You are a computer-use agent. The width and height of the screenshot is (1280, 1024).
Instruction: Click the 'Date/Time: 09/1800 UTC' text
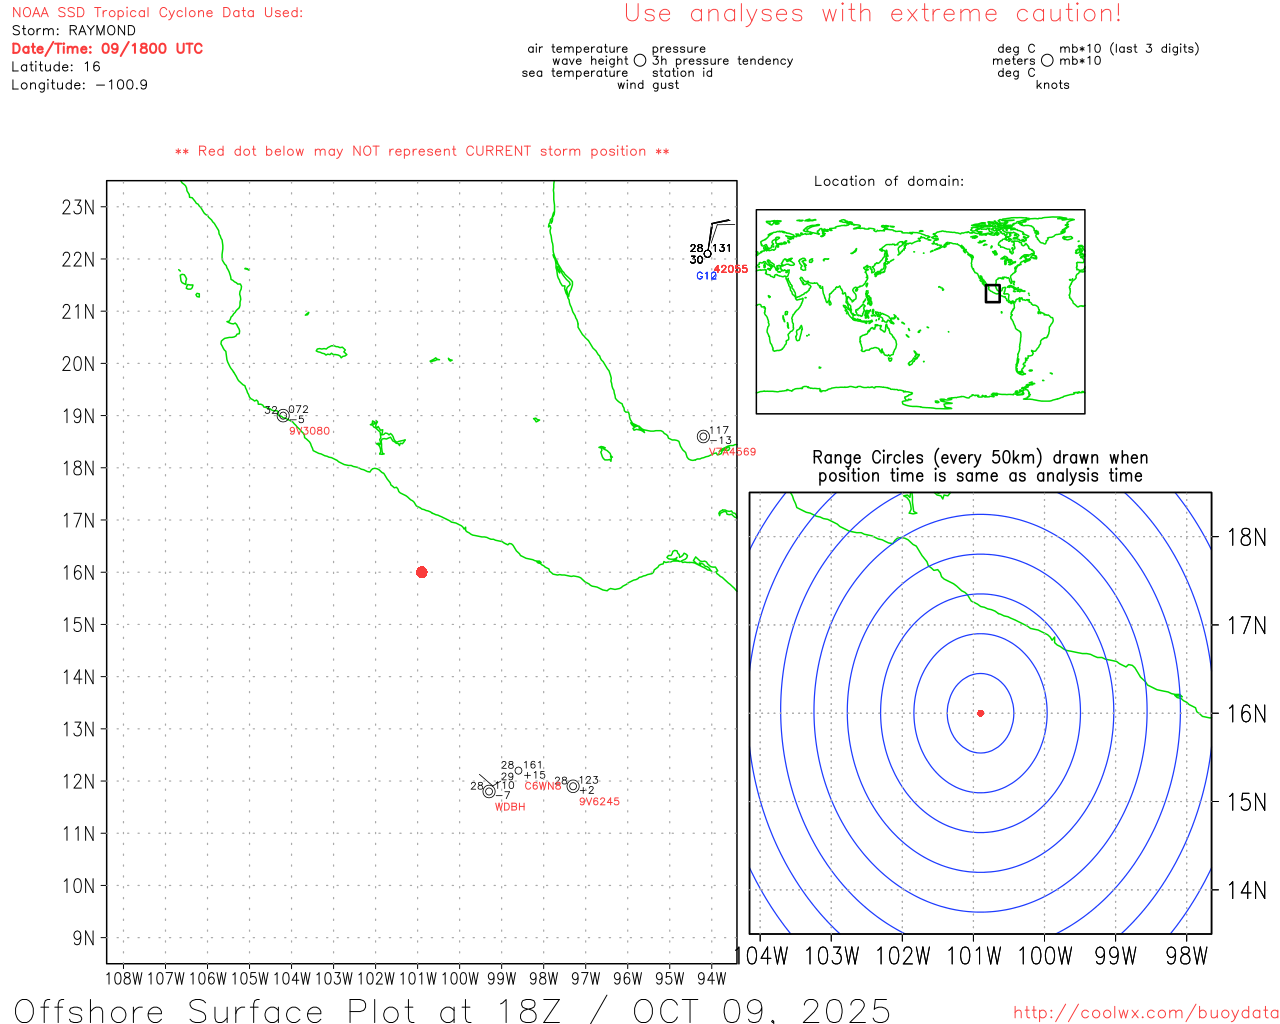pos(107,49)
